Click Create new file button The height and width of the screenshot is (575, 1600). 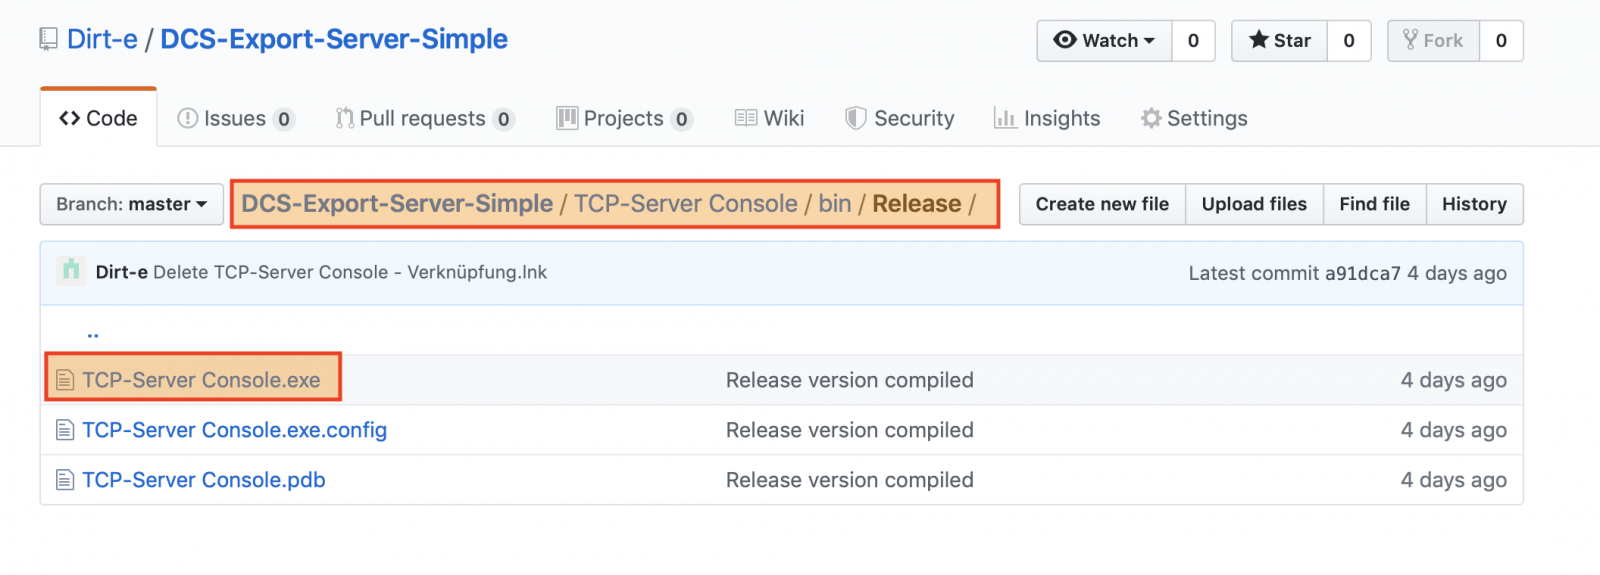pos(1102,204)
